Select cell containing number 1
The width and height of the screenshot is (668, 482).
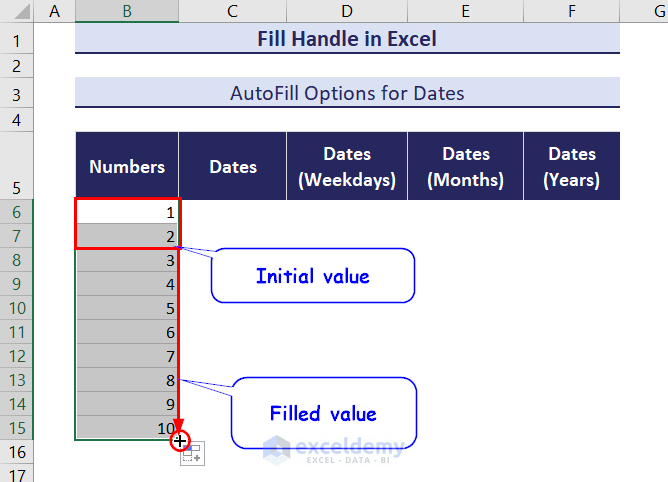127,212
